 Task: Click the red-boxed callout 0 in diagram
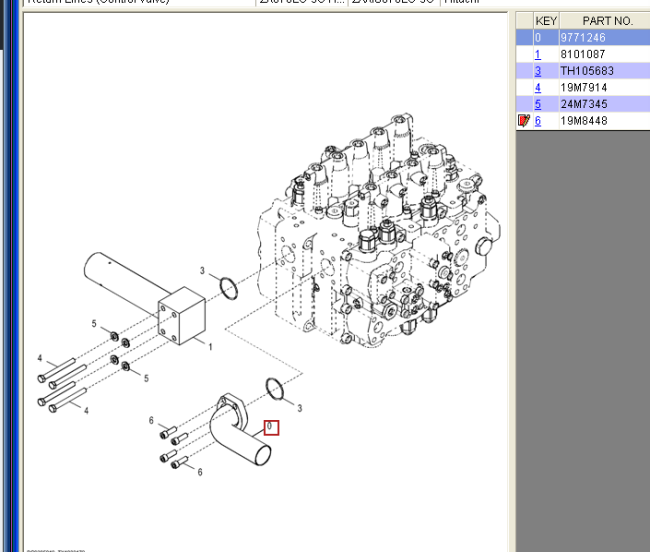(270, 428)
